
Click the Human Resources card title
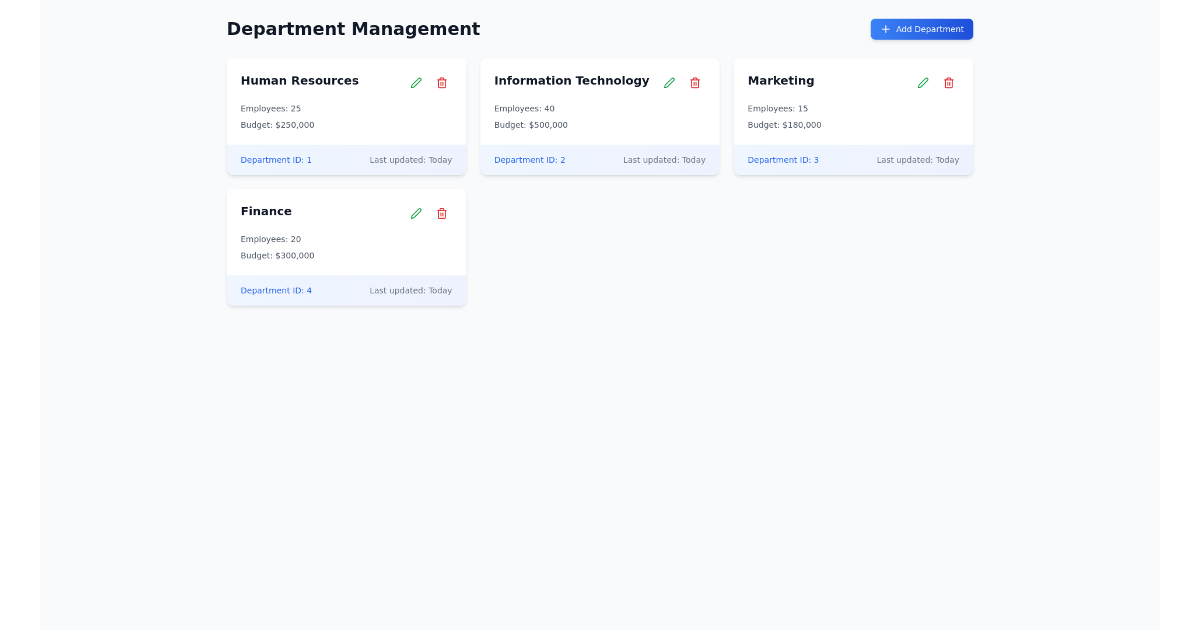(x=299, y=81)
